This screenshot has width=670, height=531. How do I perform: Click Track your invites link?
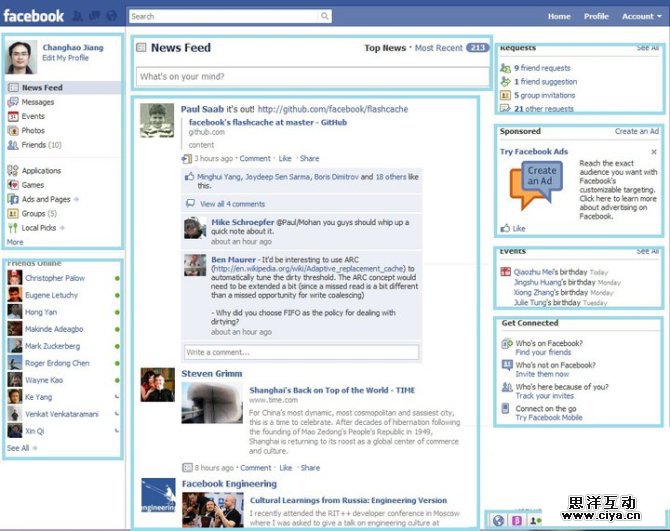point(544,396)
